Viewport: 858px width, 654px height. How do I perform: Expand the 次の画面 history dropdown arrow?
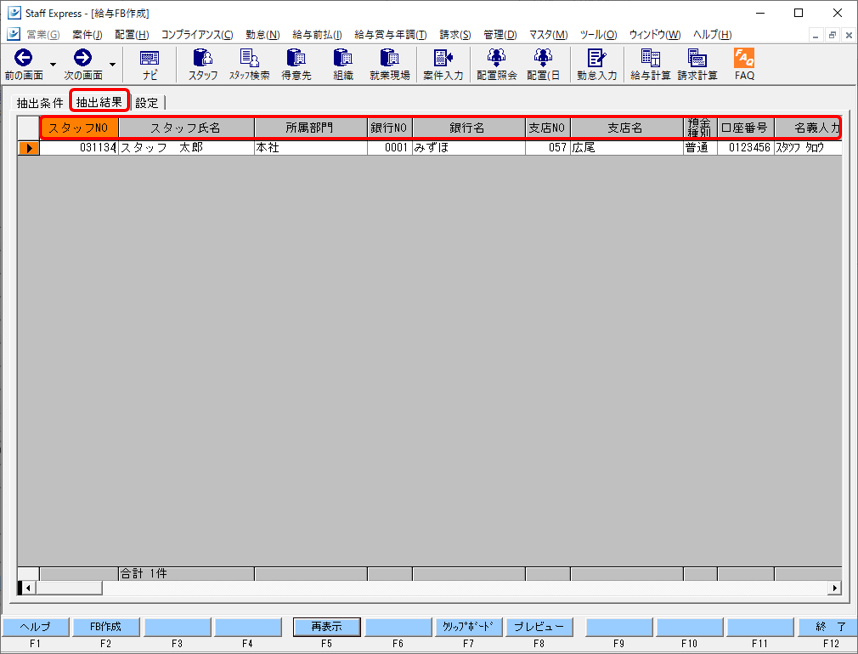[112, 65]
